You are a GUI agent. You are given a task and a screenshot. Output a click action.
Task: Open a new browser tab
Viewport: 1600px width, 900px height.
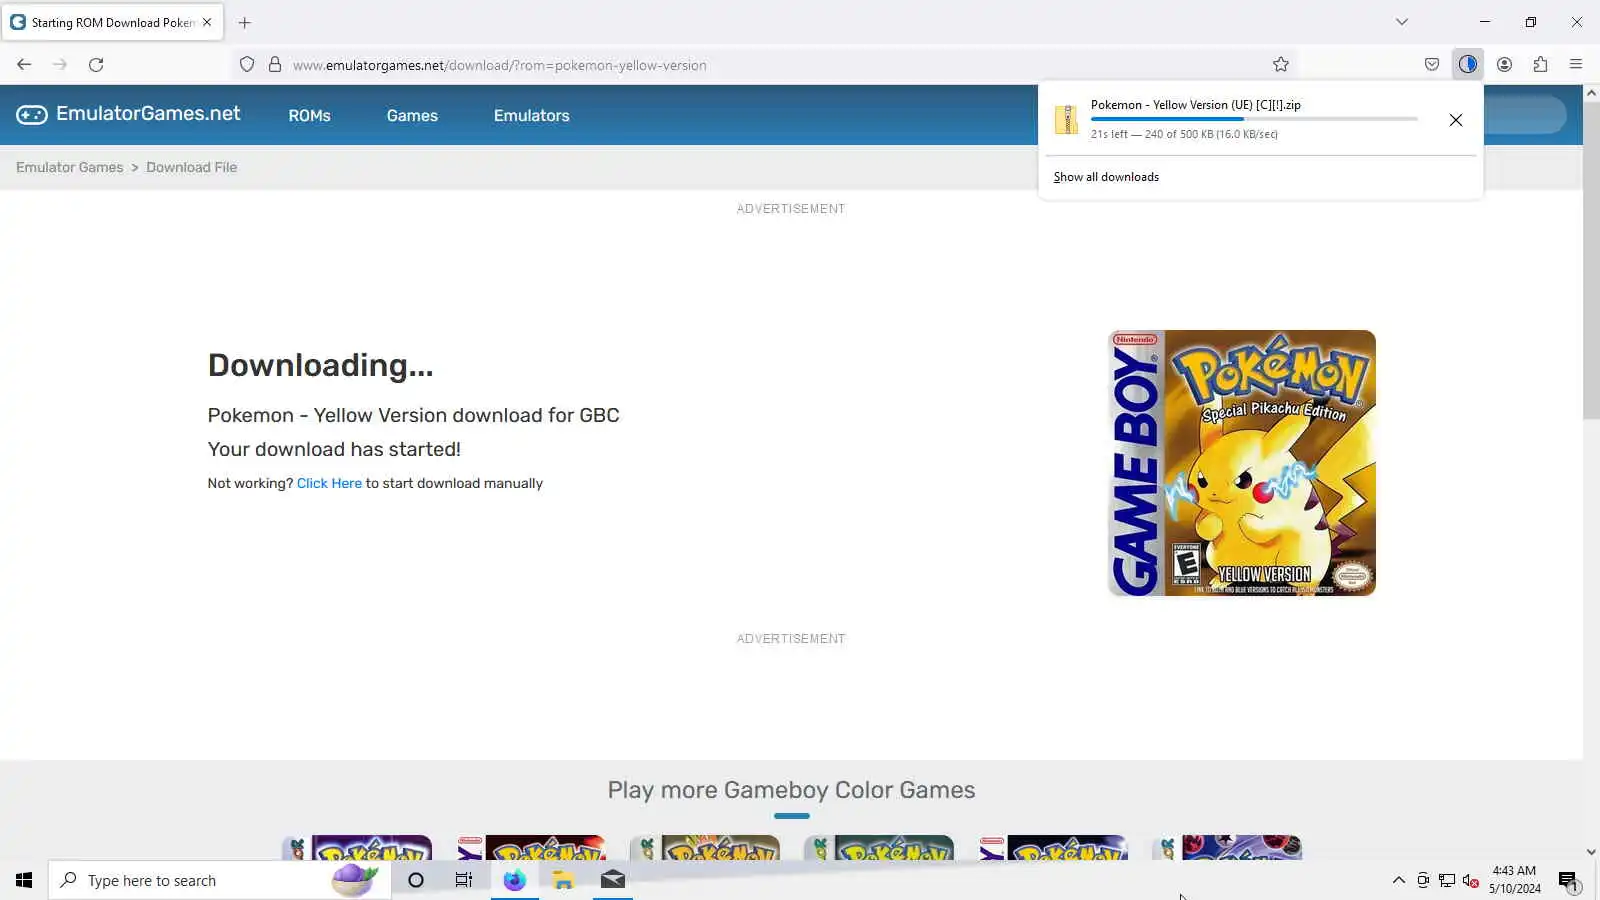[x=245, y=22]
